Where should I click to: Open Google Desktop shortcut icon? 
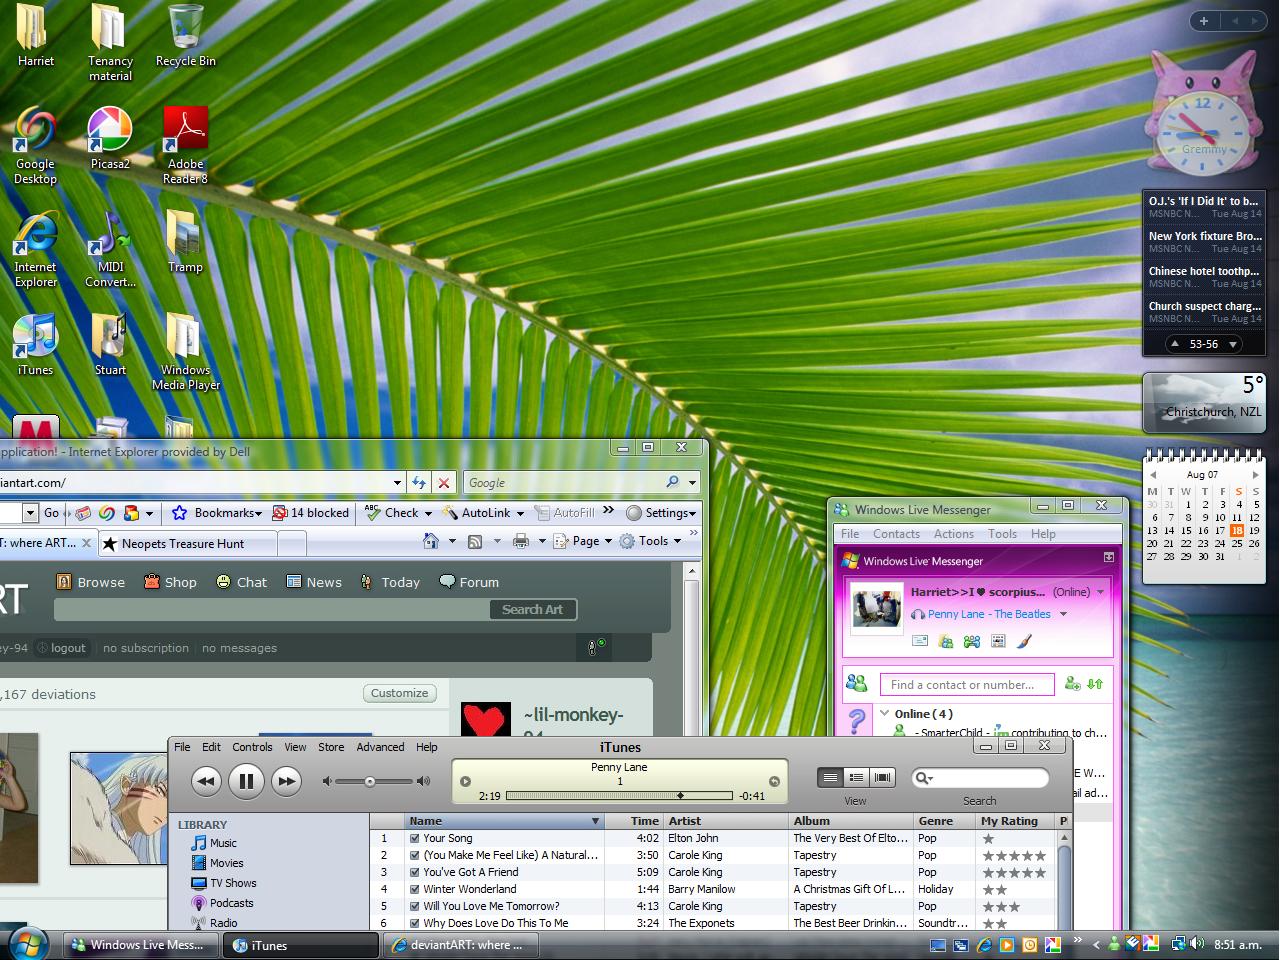click(35, 145)
